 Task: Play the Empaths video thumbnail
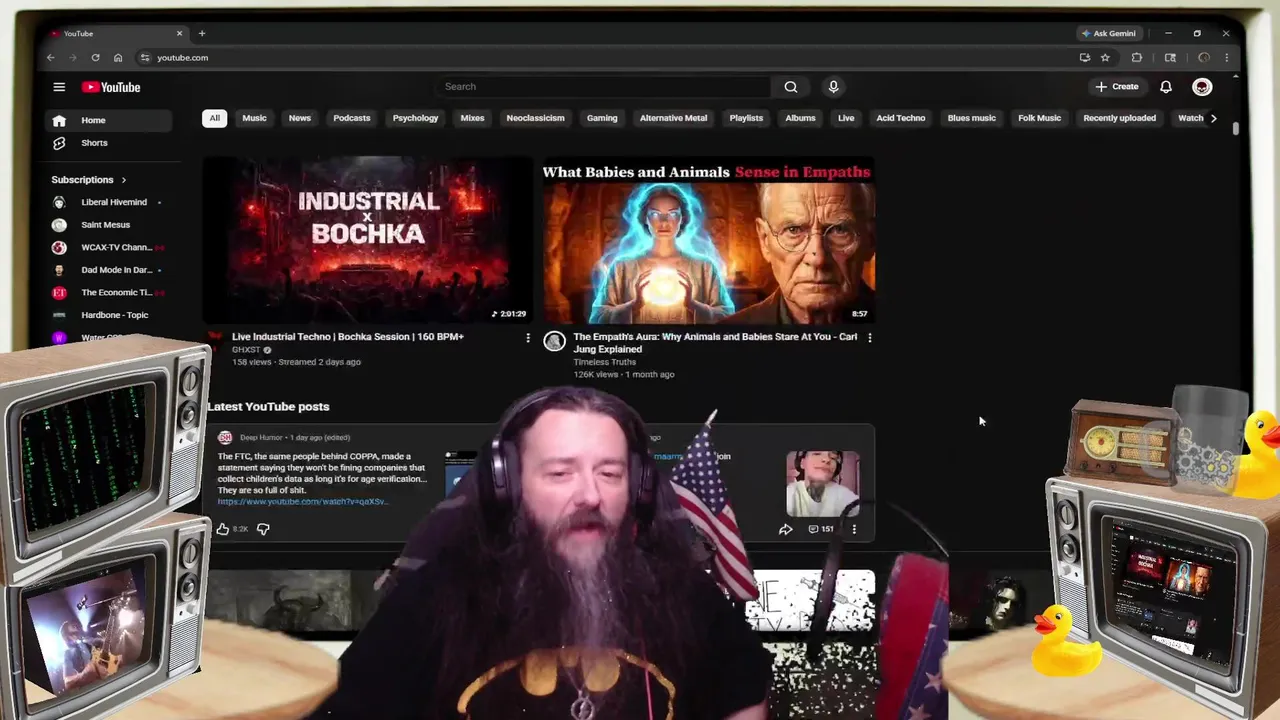[709, 240]
